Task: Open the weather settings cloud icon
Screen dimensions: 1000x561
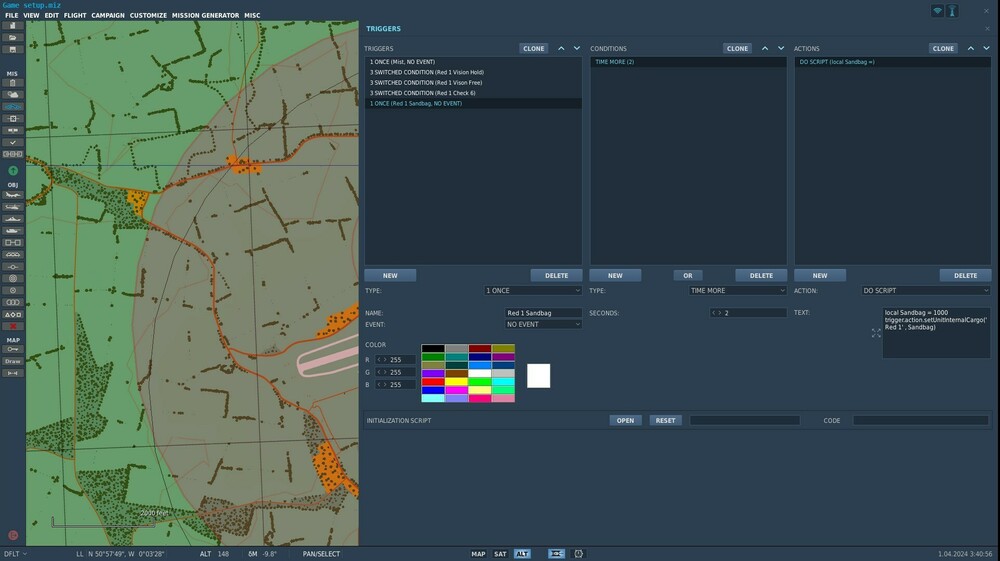Action: (13, 94)
